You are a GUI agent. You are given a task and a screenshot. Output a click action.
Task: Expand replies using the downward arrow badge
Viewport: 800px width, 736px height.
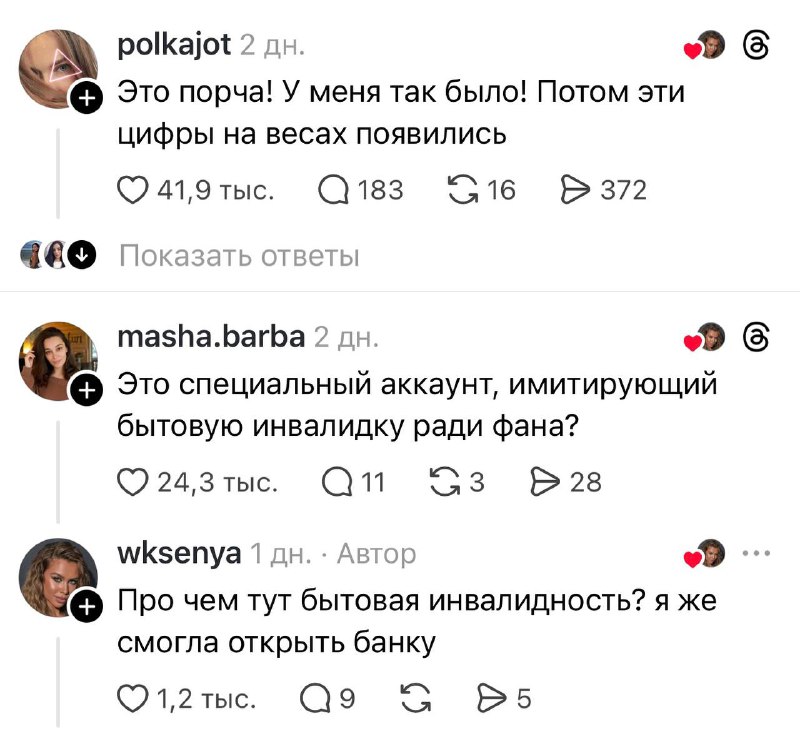click(81, 255)
